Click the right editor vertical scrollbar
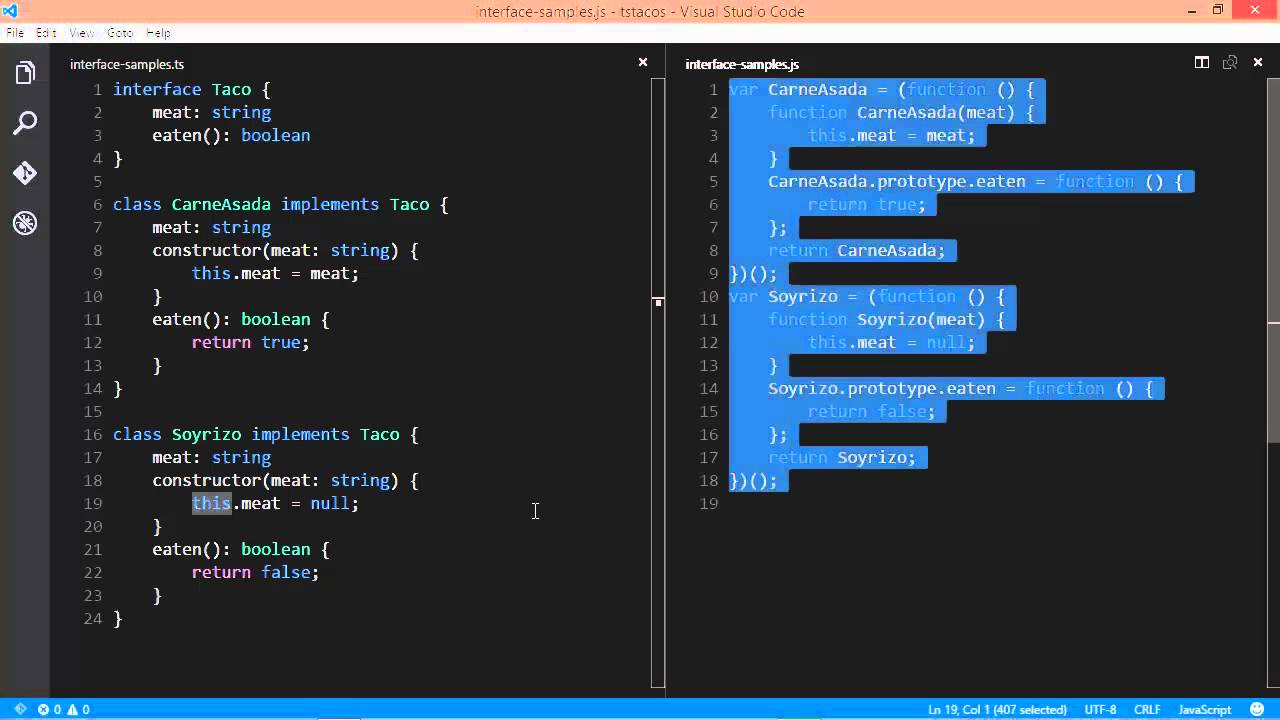This screenshot has height=720, width=1280. click(1273, 260)
